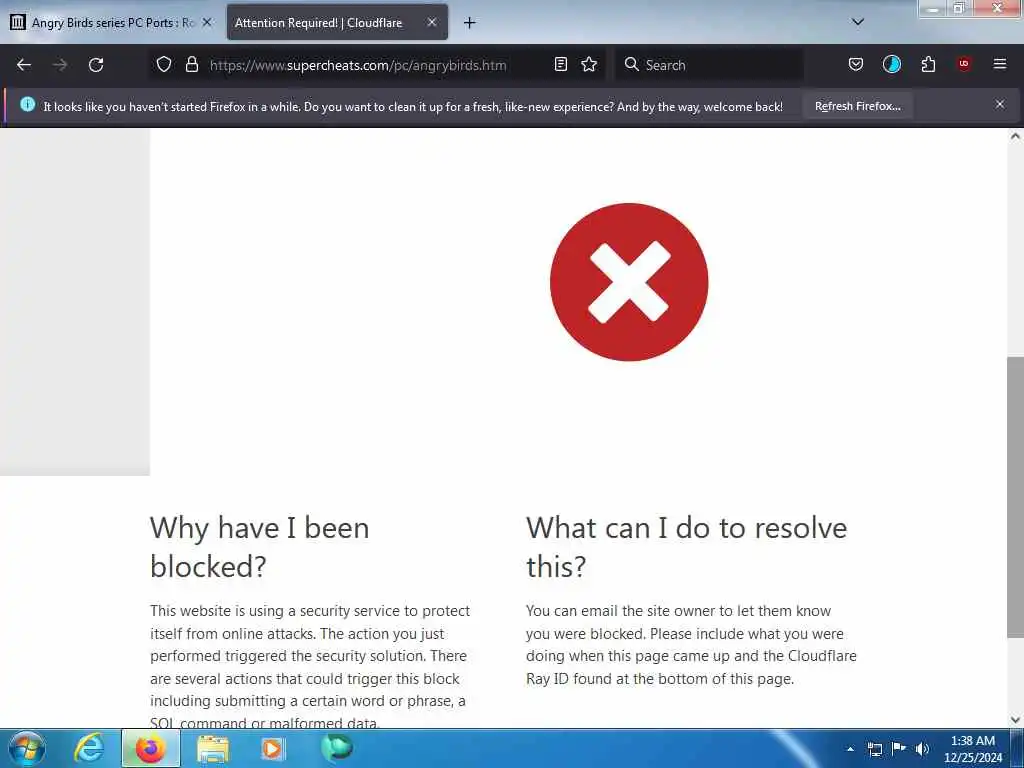1024x768 pixels.
Task: Click the vertical scrollbar thumb
Action: (1015, 496)
